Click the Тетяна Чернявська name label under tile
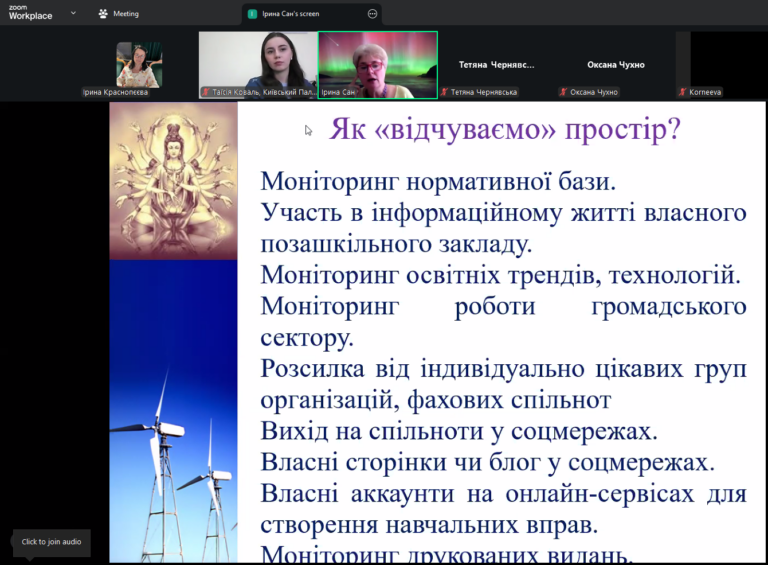This screenshot has width=768, height=565. pyautogui.click(x=483, y=92)
